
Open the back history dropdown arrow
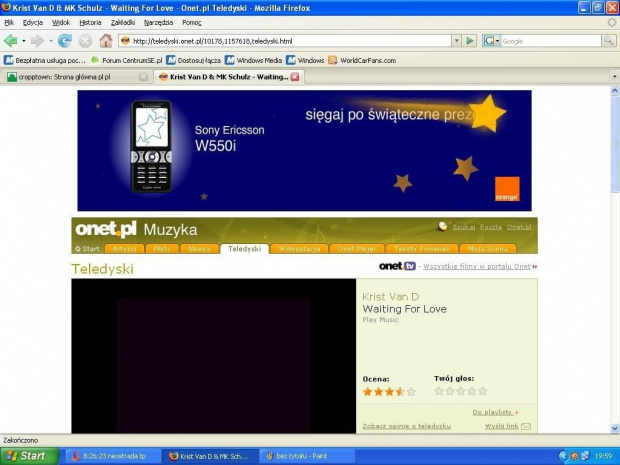point(24,41)
